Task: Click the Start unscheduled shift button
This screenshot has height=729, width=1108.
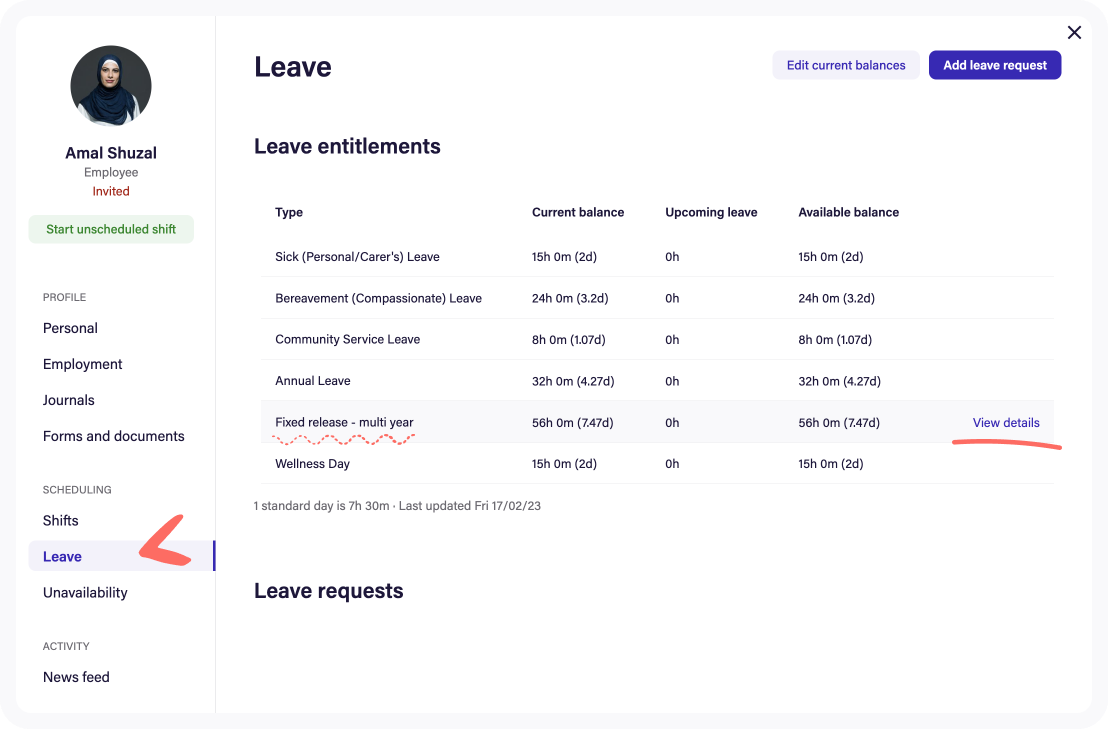Action: [111, 229]
